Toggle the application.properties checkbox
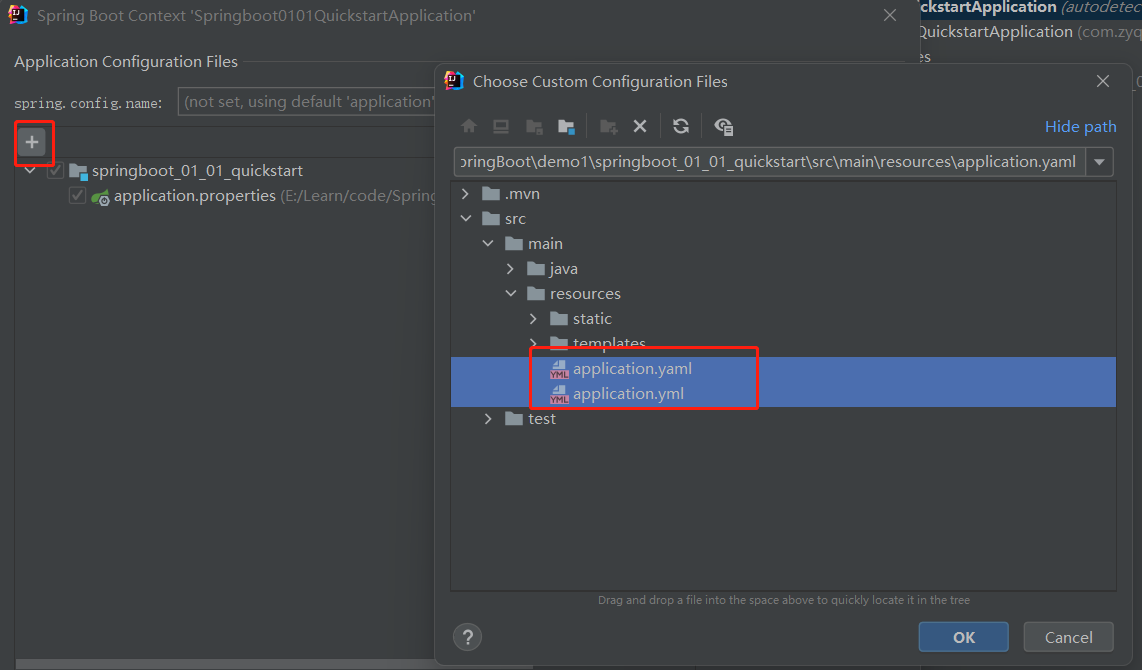This screenshot has height=670, width=1142. point(77,195)
